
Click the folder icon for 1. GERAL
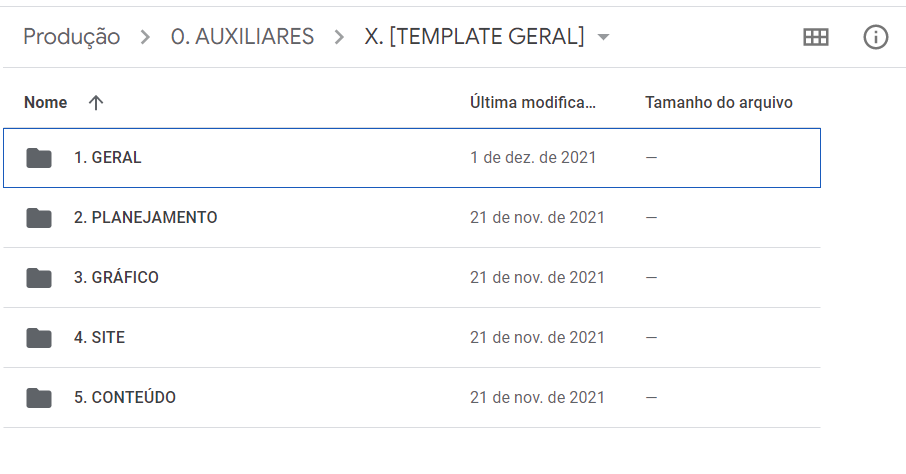pos(39,158)
